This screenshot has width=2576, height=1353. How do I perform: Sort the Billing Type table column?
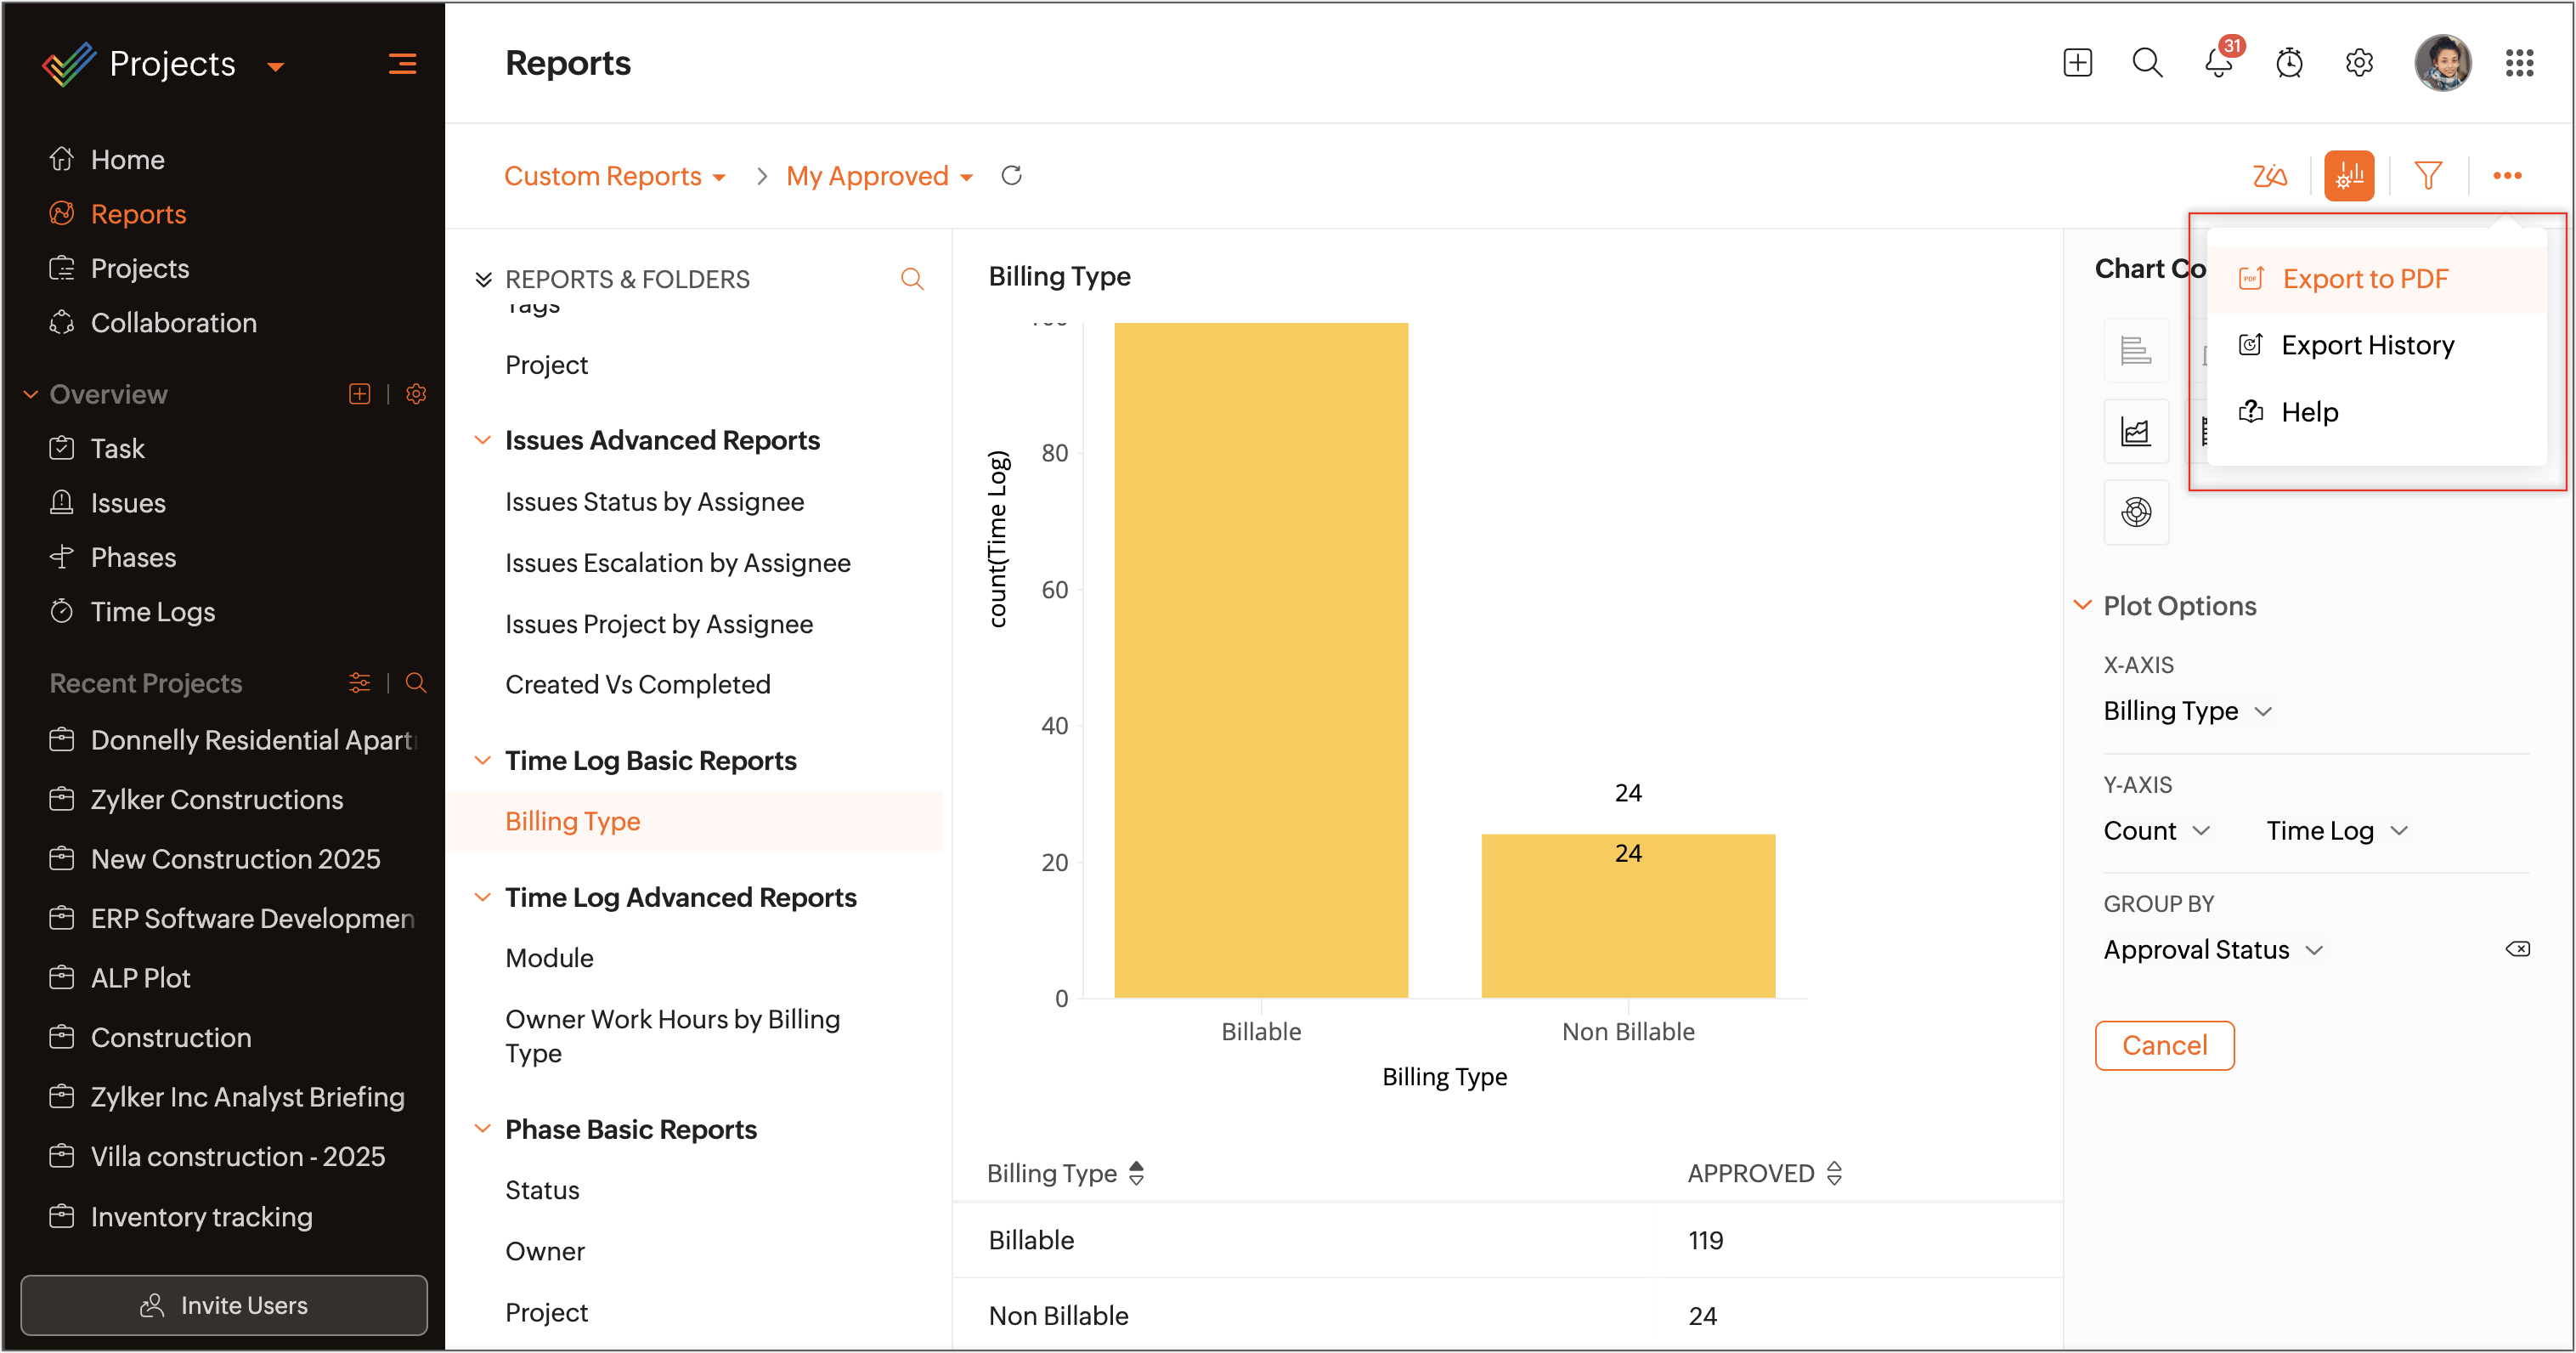click(x=1136, y=1173)
